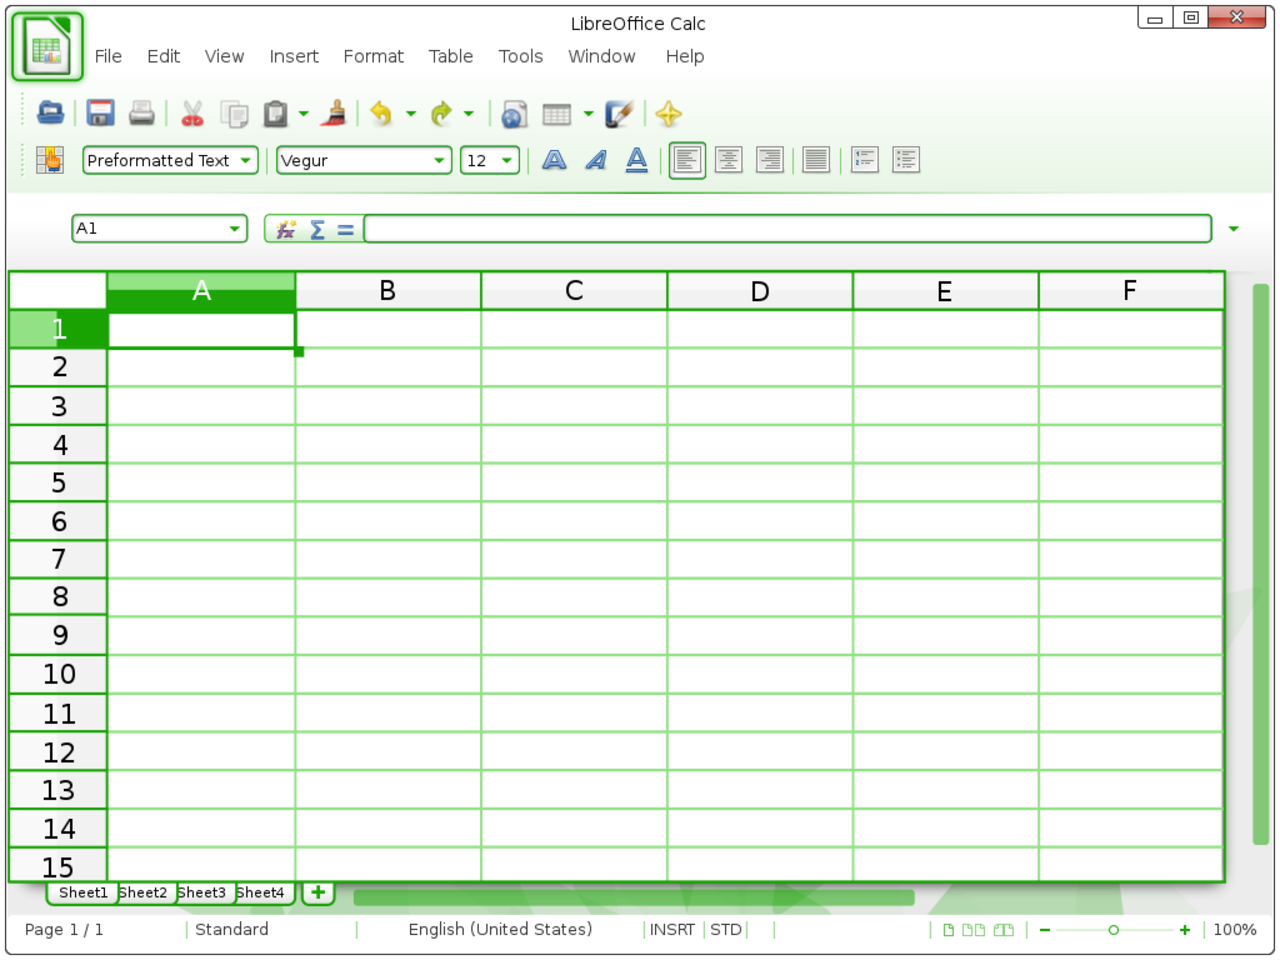Switch to the Sheet3 tab
The image size is (1280, 960).
coord(202,892)
